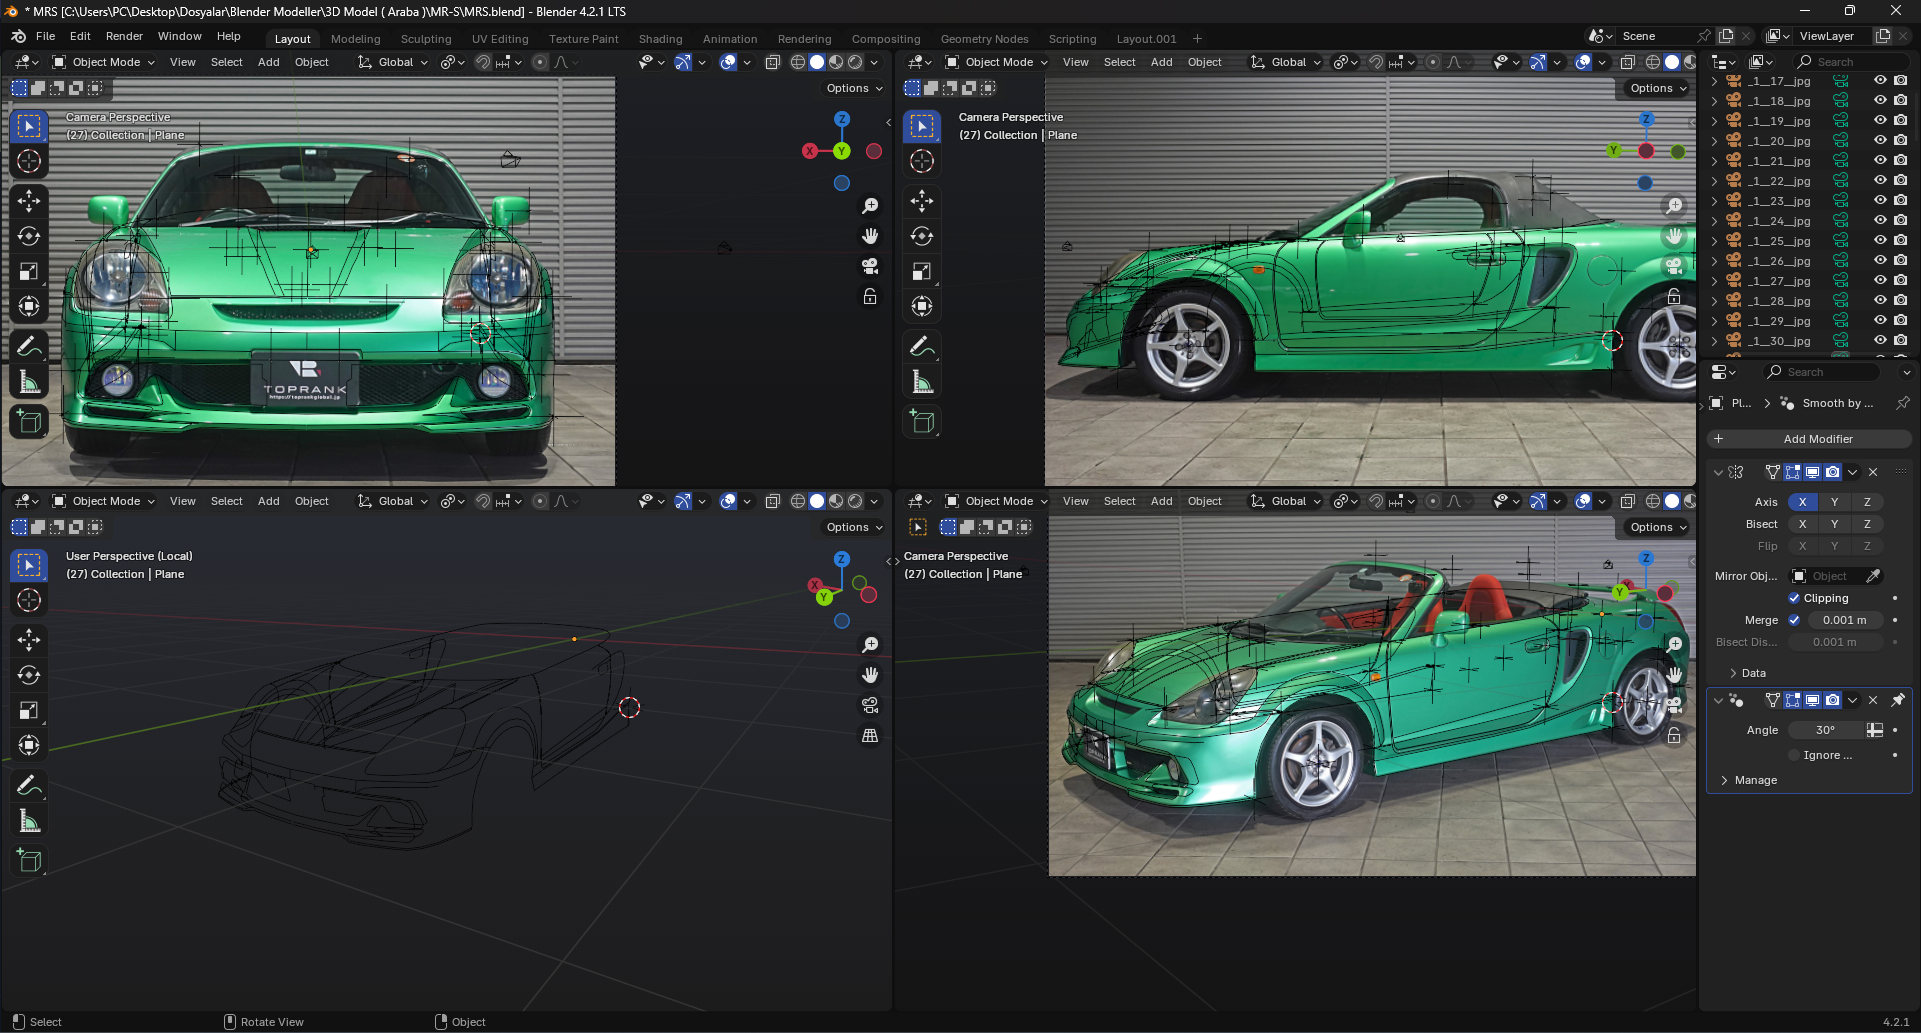This screenshot has width=1921, height=1033.
Task: Select the Rotate tool in top-left viewport
Action: tap(29, 237)
